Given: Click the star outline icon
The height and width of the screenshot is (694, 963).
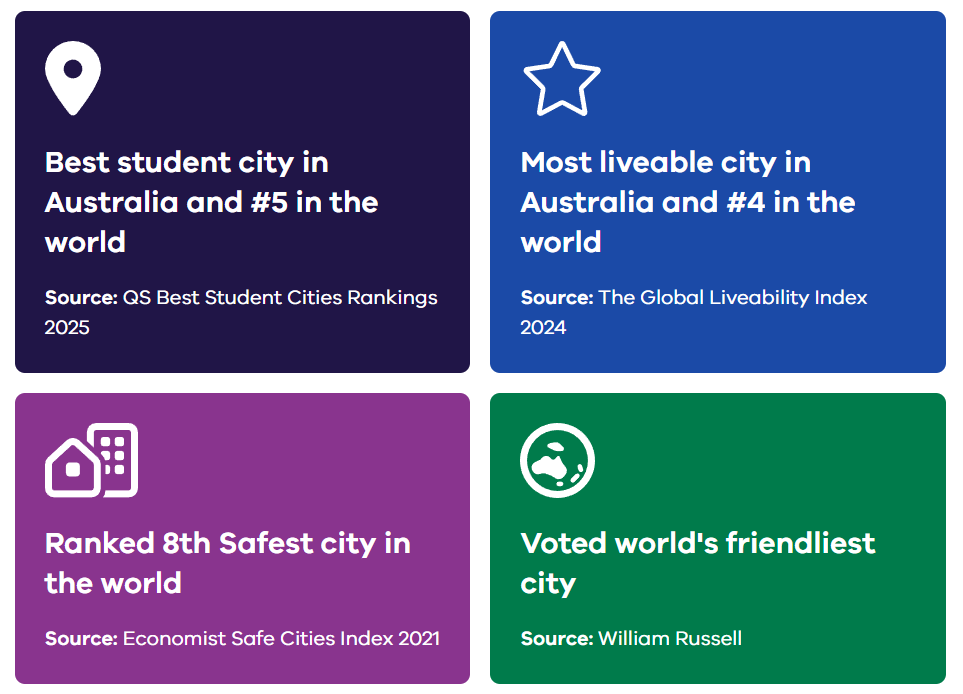Looking at the screenshot, I should 561,79.
